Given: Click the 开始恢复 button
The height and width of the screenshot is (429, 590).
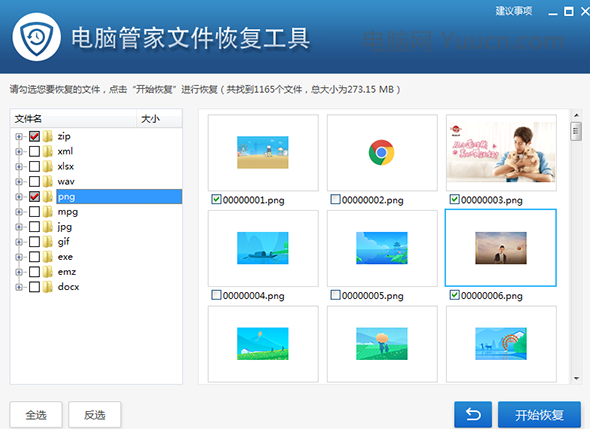Looking at the screenshot, I should point(539,415).
